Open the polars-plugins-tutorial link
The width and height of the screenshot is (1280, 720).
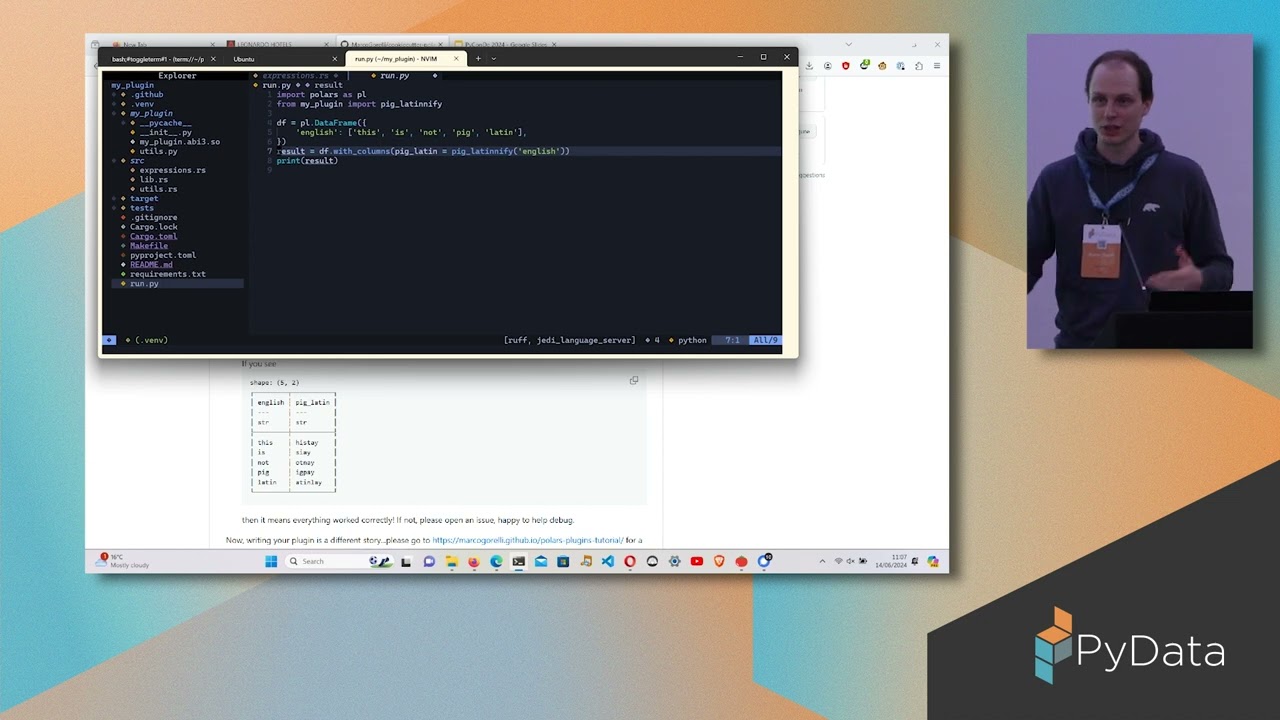(x=527, y=540)
